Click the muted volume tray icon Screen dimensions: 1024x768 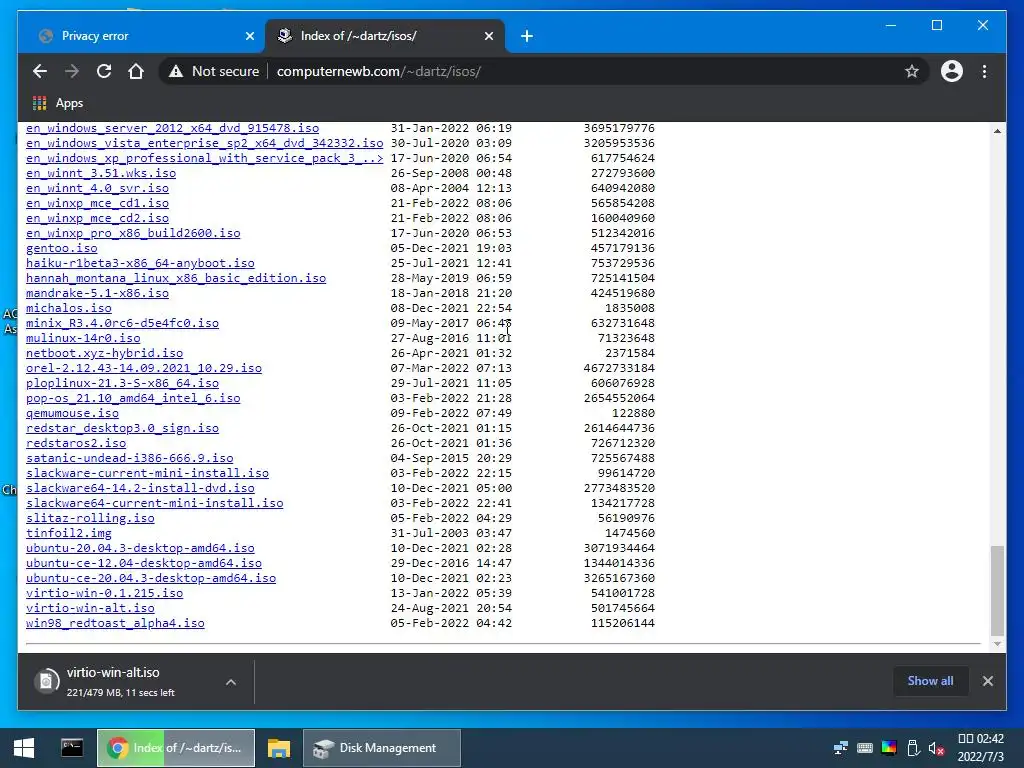click(936, 748)
